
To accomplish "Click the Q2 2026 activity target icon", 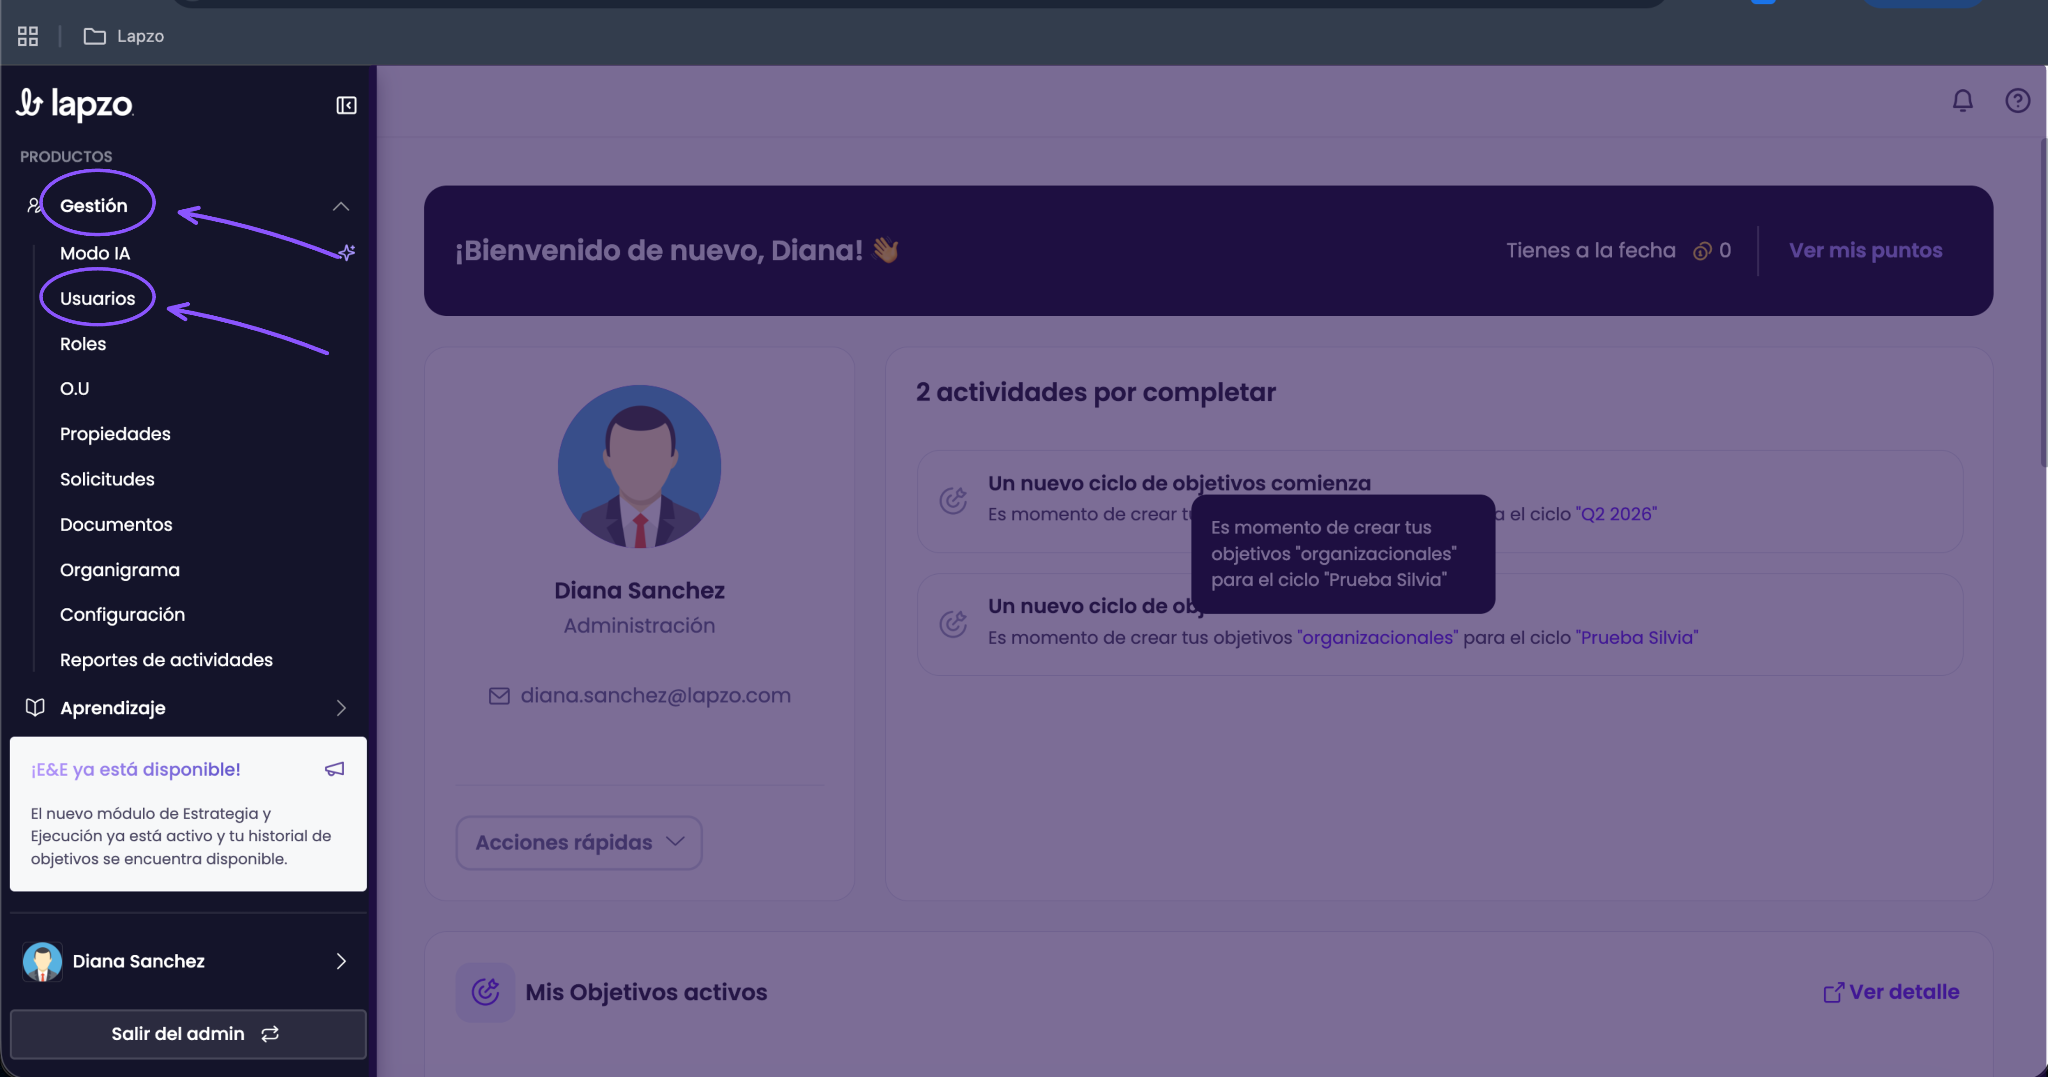I will pos(953,500).
